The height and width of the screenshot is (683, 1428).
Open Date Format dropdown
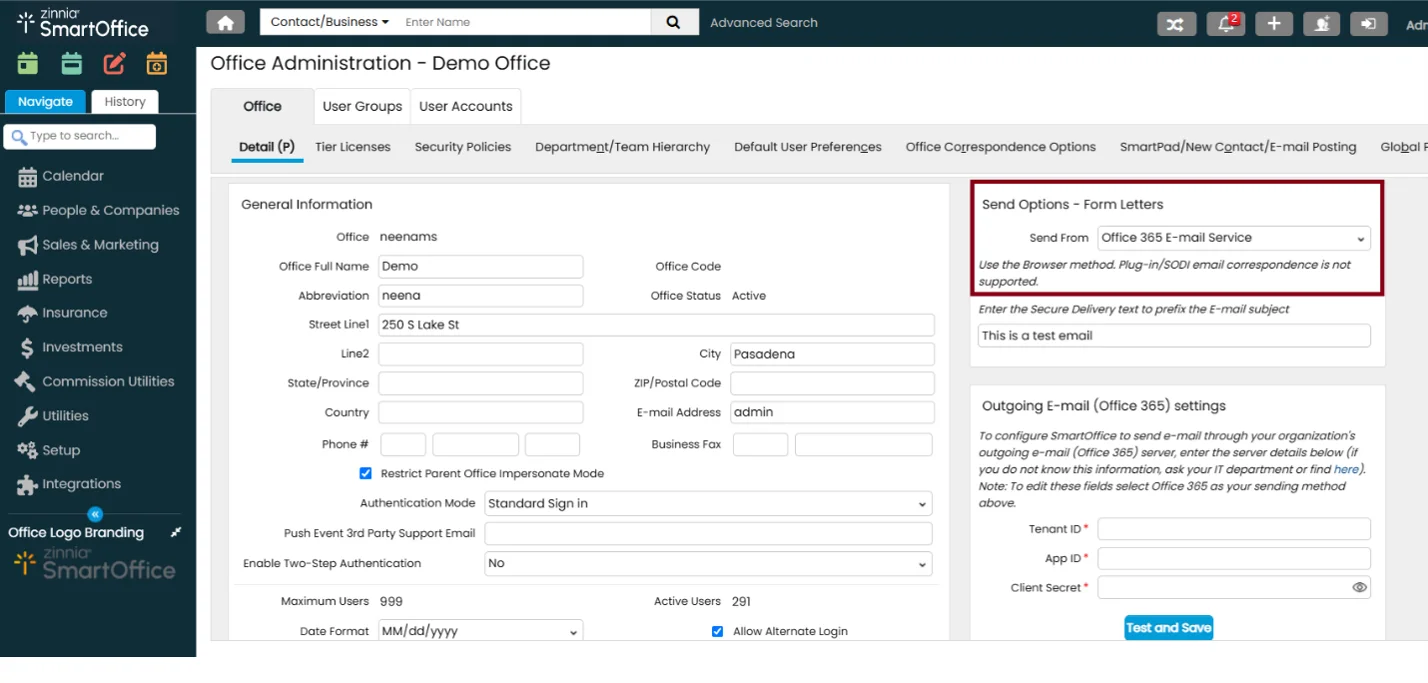click(480, 632)
